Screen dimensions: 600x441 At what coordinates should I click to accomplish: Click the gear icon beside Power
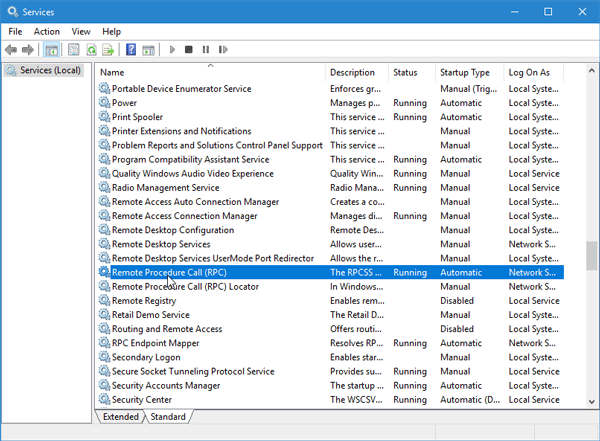point(104,102)
